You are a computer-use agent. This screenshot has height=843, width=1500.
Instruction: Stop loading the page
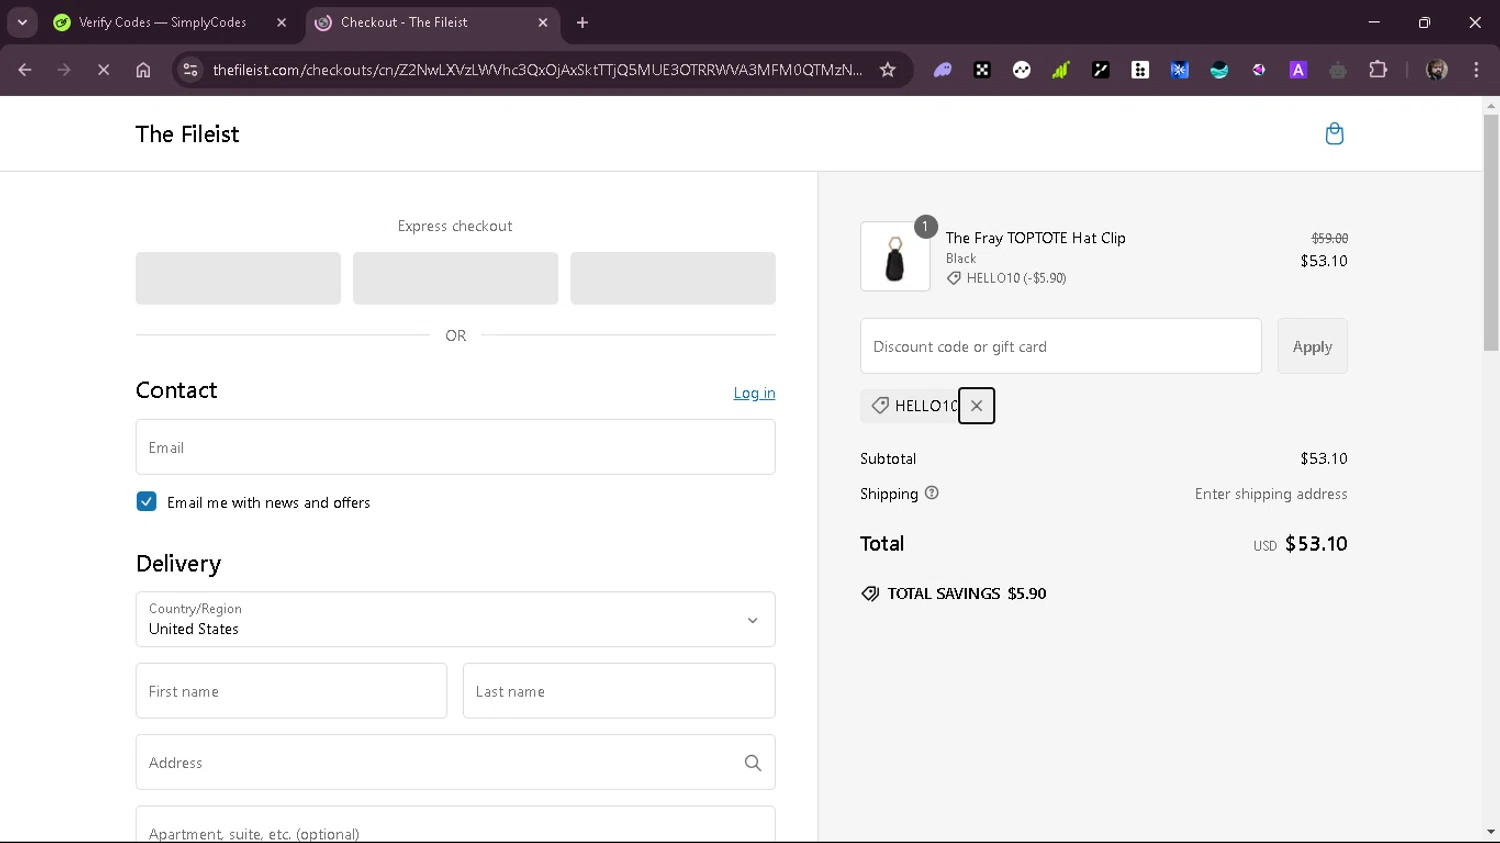click(103, 70)
